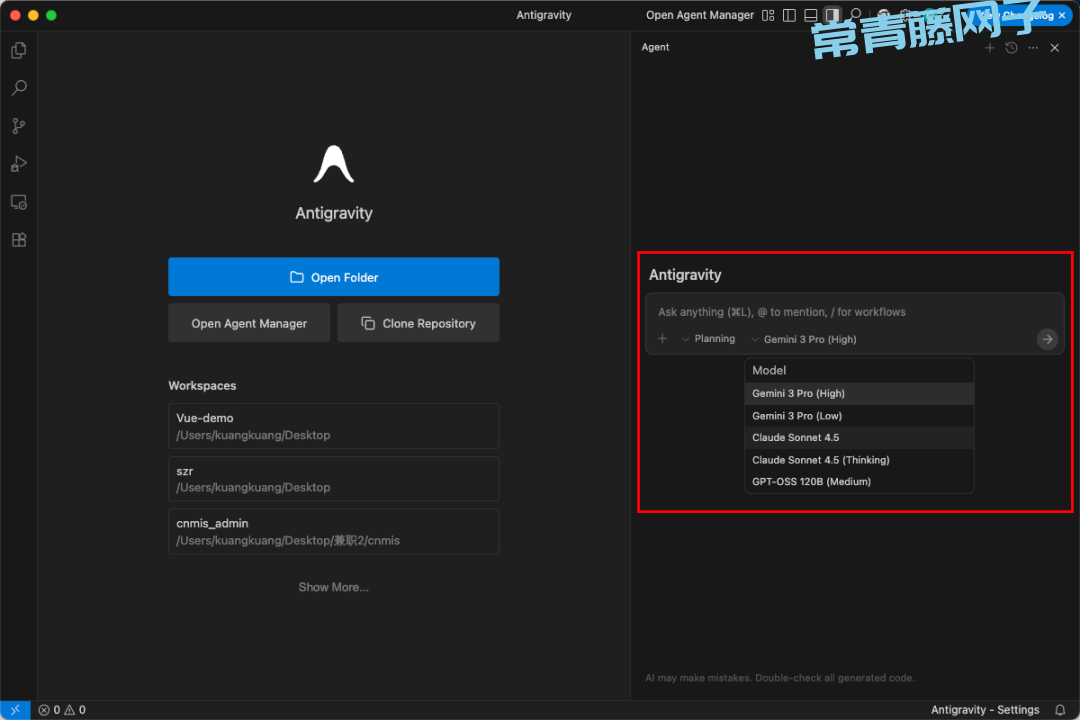Open the Explorer view in activity bar
Viewport: 1080px width, 720px height.
pyautogui.click(x=18, y=50)
